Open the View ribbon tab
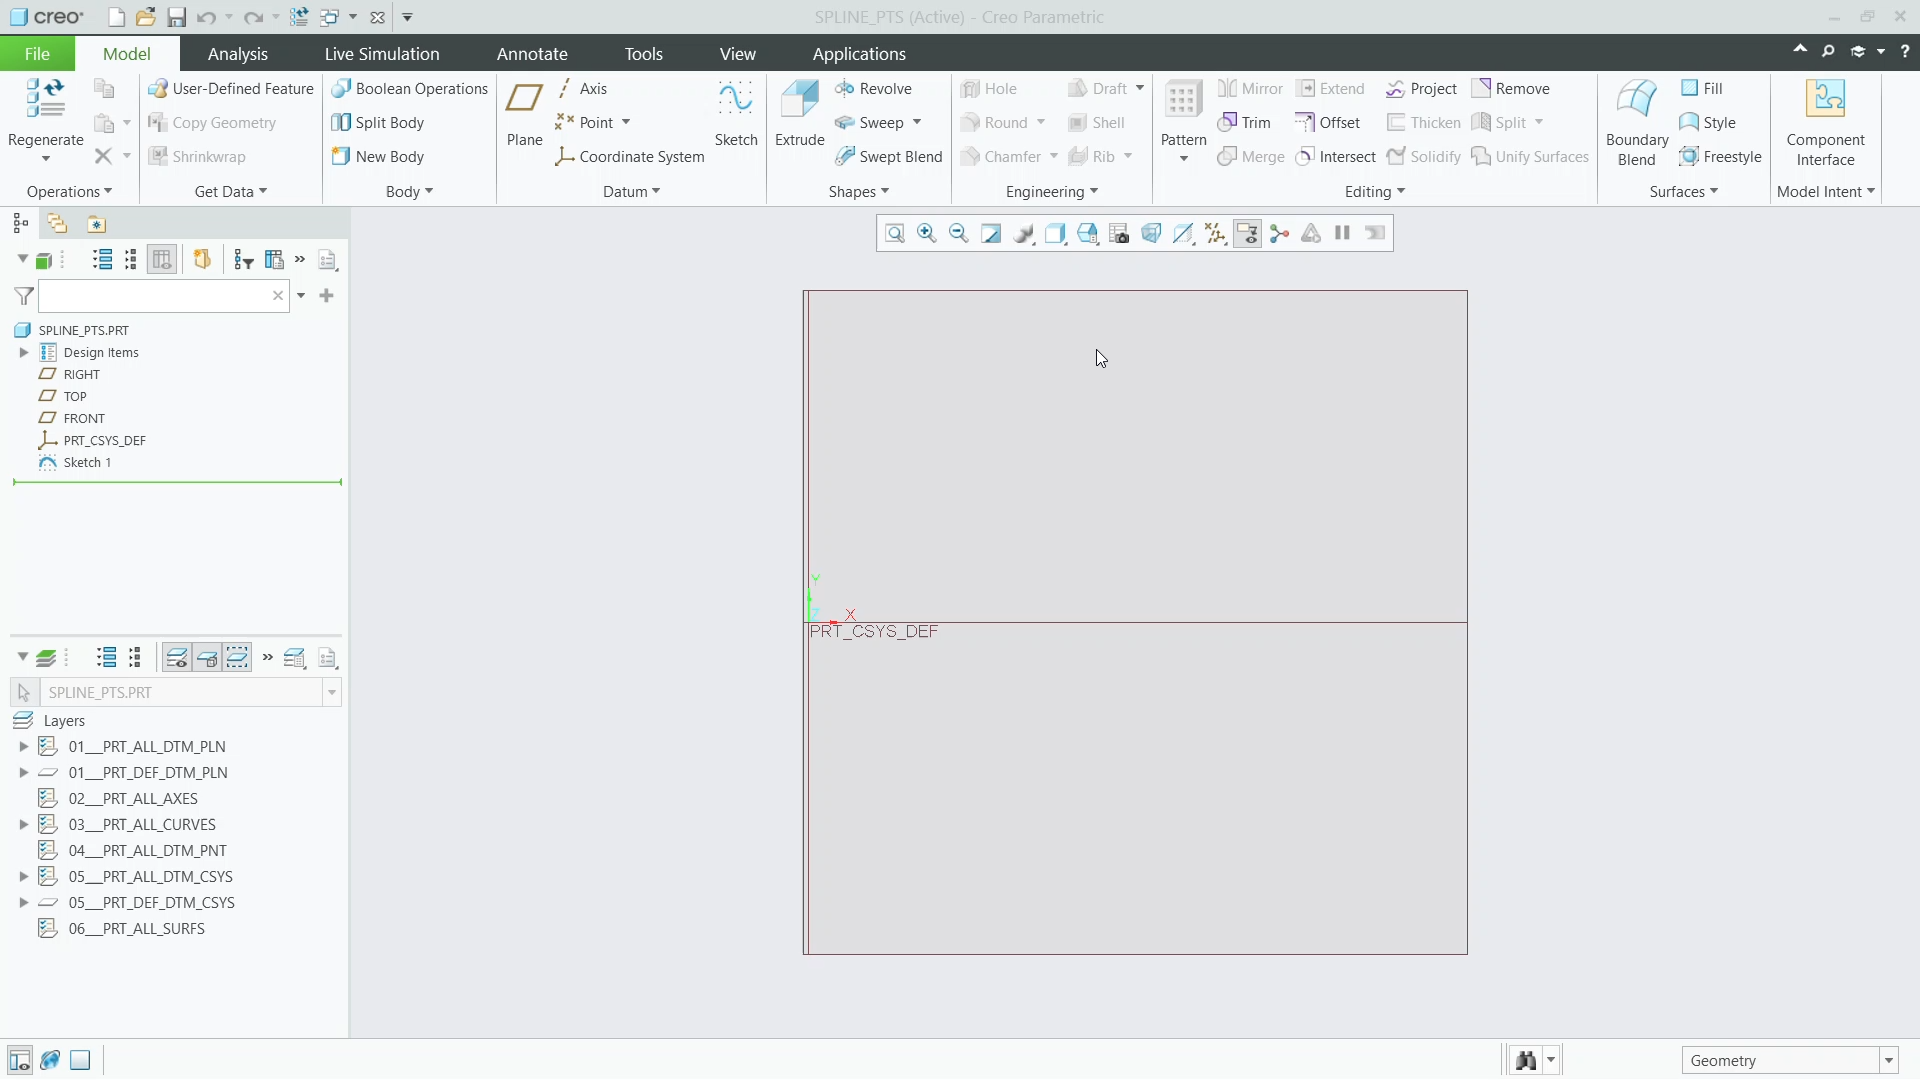1920x1080 pixels. pos(737,54)
